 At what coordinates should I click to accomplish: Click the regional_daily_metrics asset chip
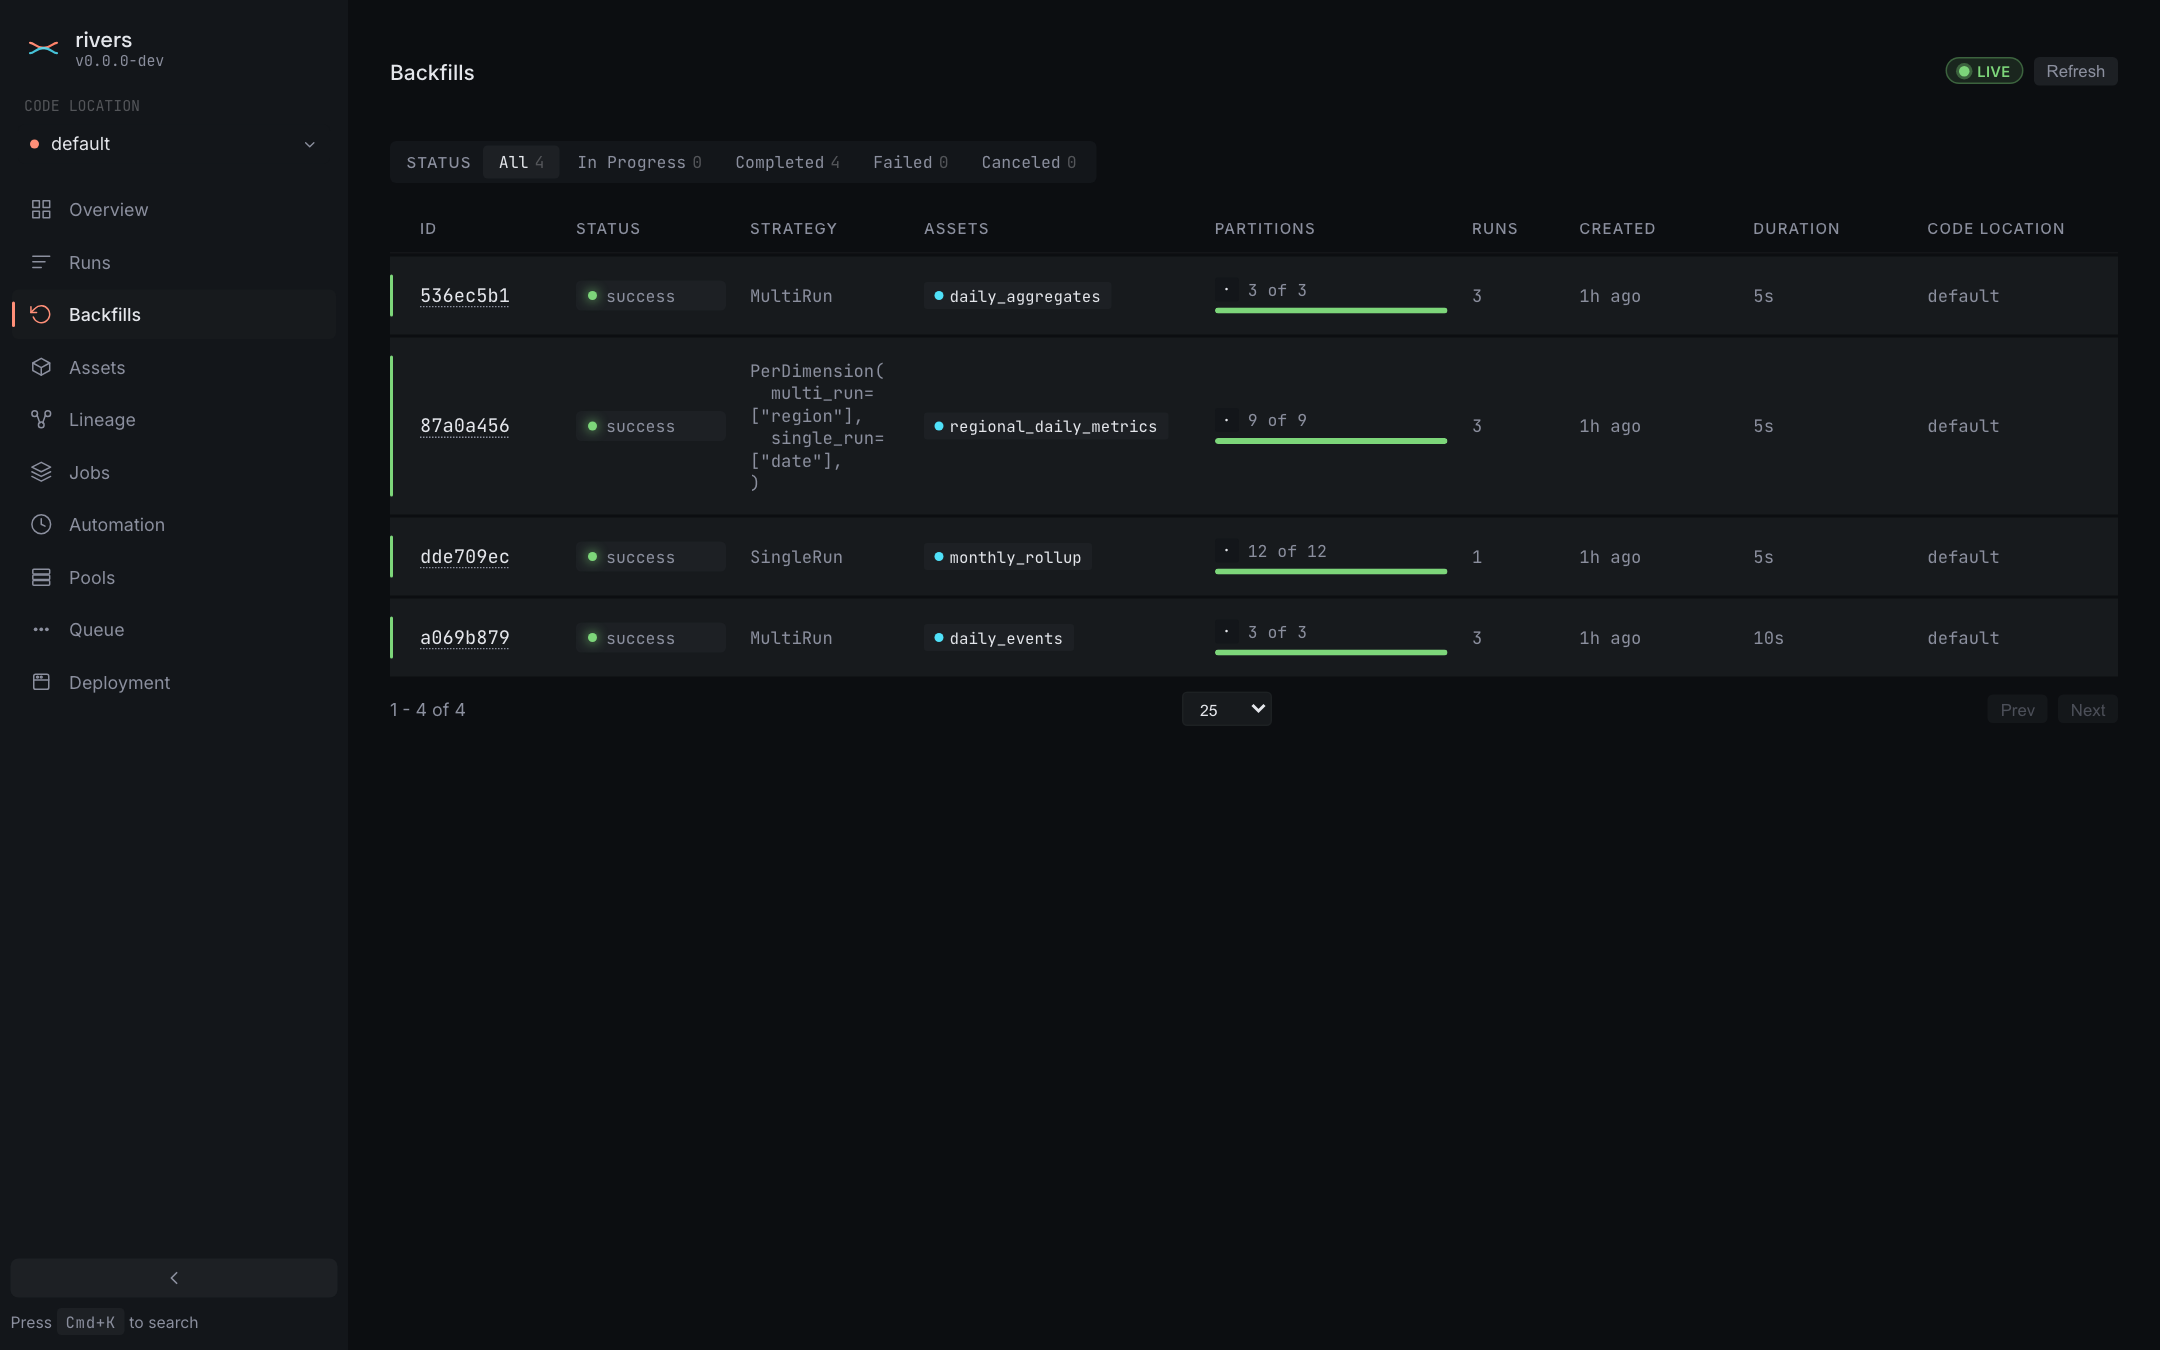click(x=1045, y=426)
